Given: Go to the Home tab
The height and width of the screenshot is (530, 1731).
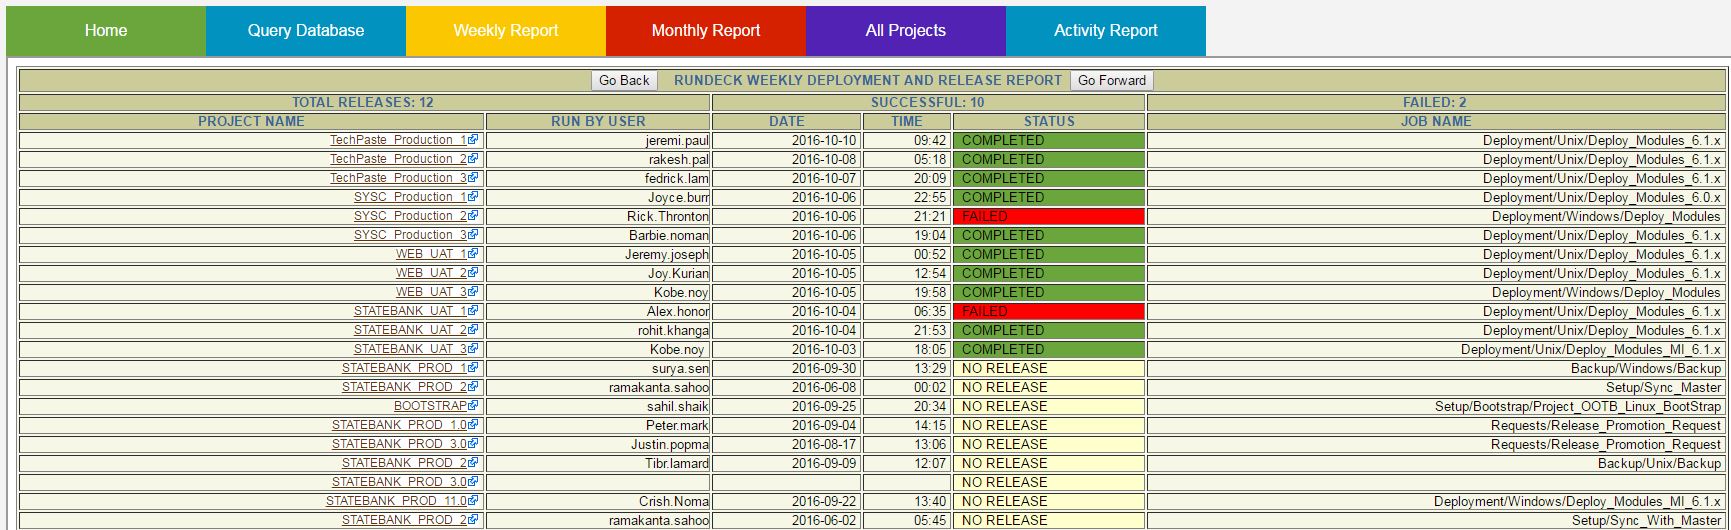Looking at the screenshot, I should click(x=106, y=31).
